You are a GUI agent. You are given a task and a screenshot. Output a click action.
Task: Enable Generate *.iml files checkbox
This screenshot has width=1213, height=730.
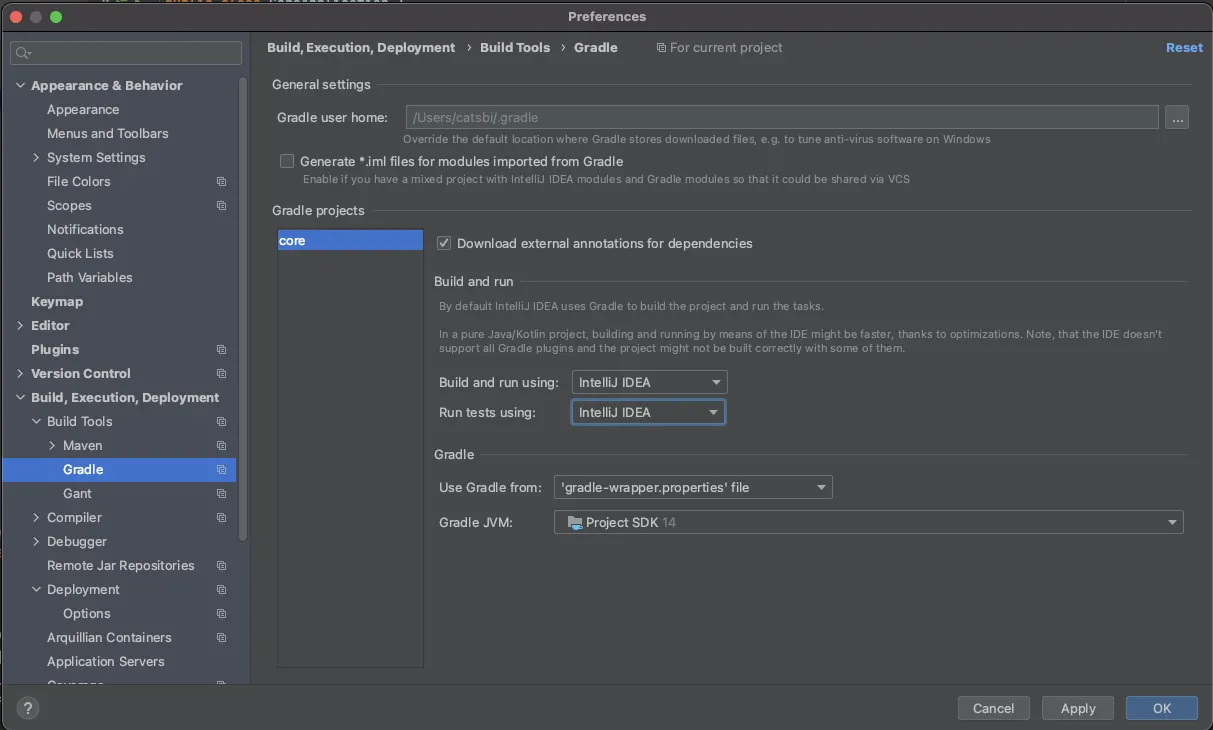coord(288,161)
